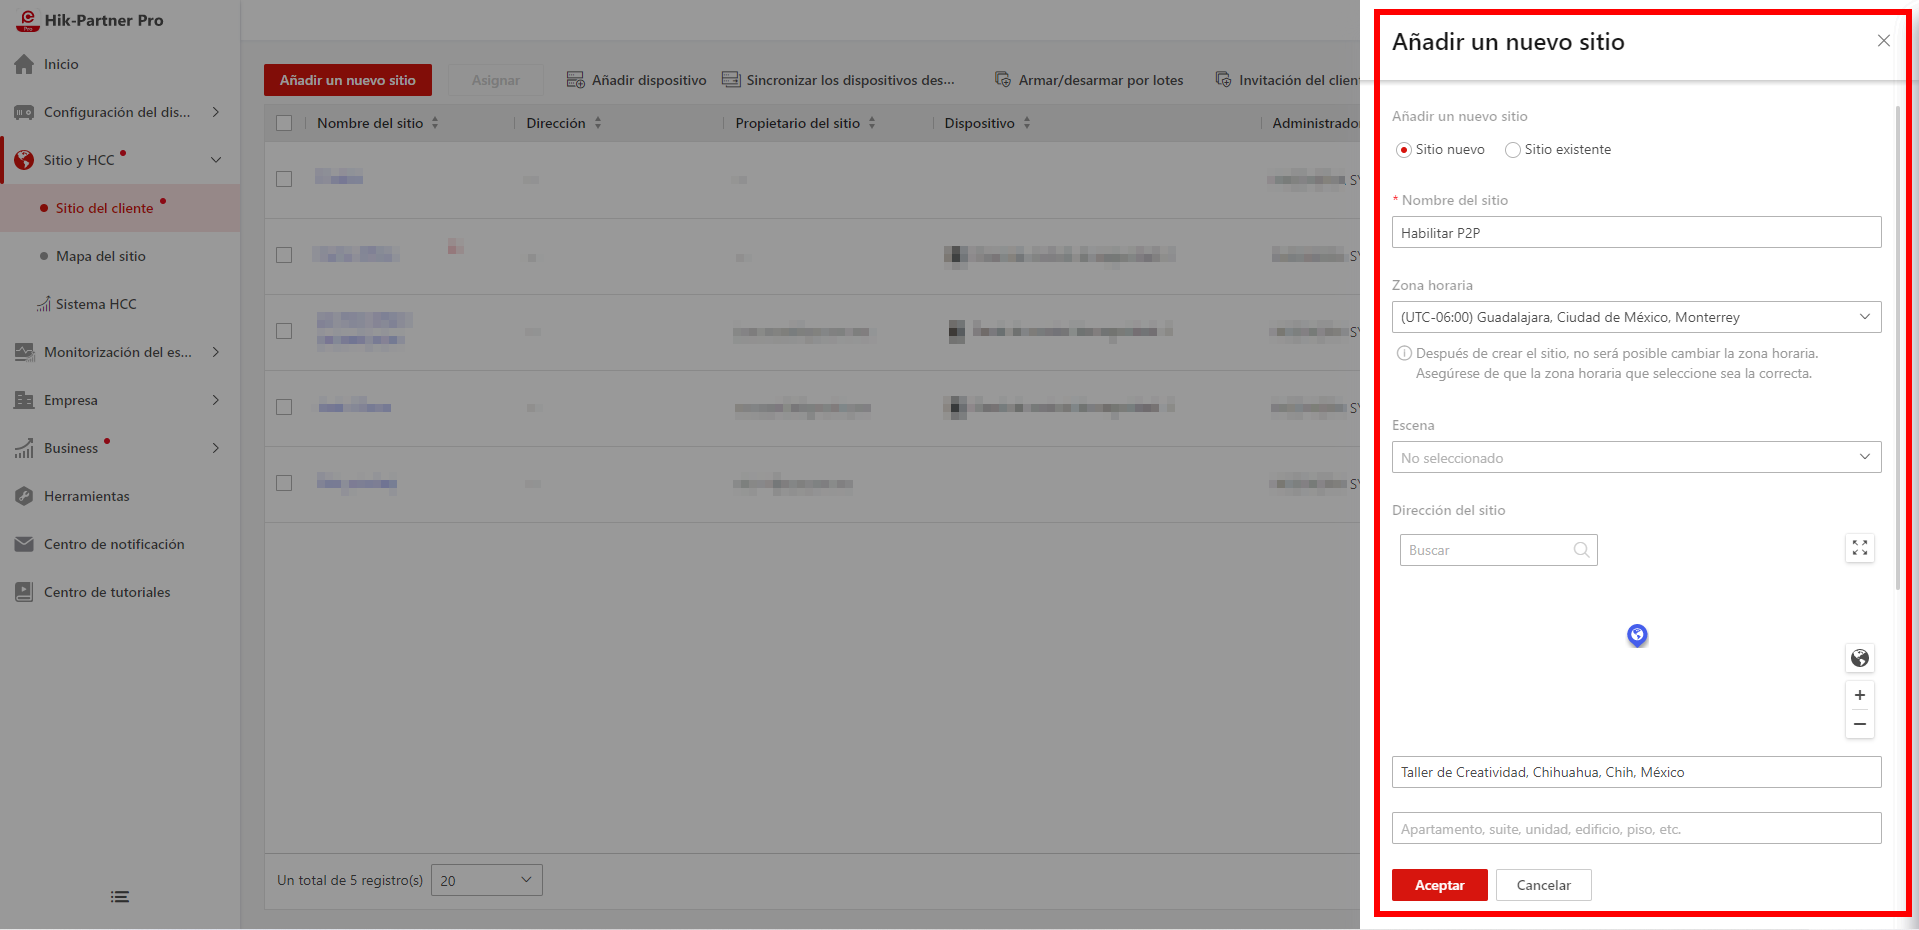Zoom out the map with minus button

pos(1859,724)
